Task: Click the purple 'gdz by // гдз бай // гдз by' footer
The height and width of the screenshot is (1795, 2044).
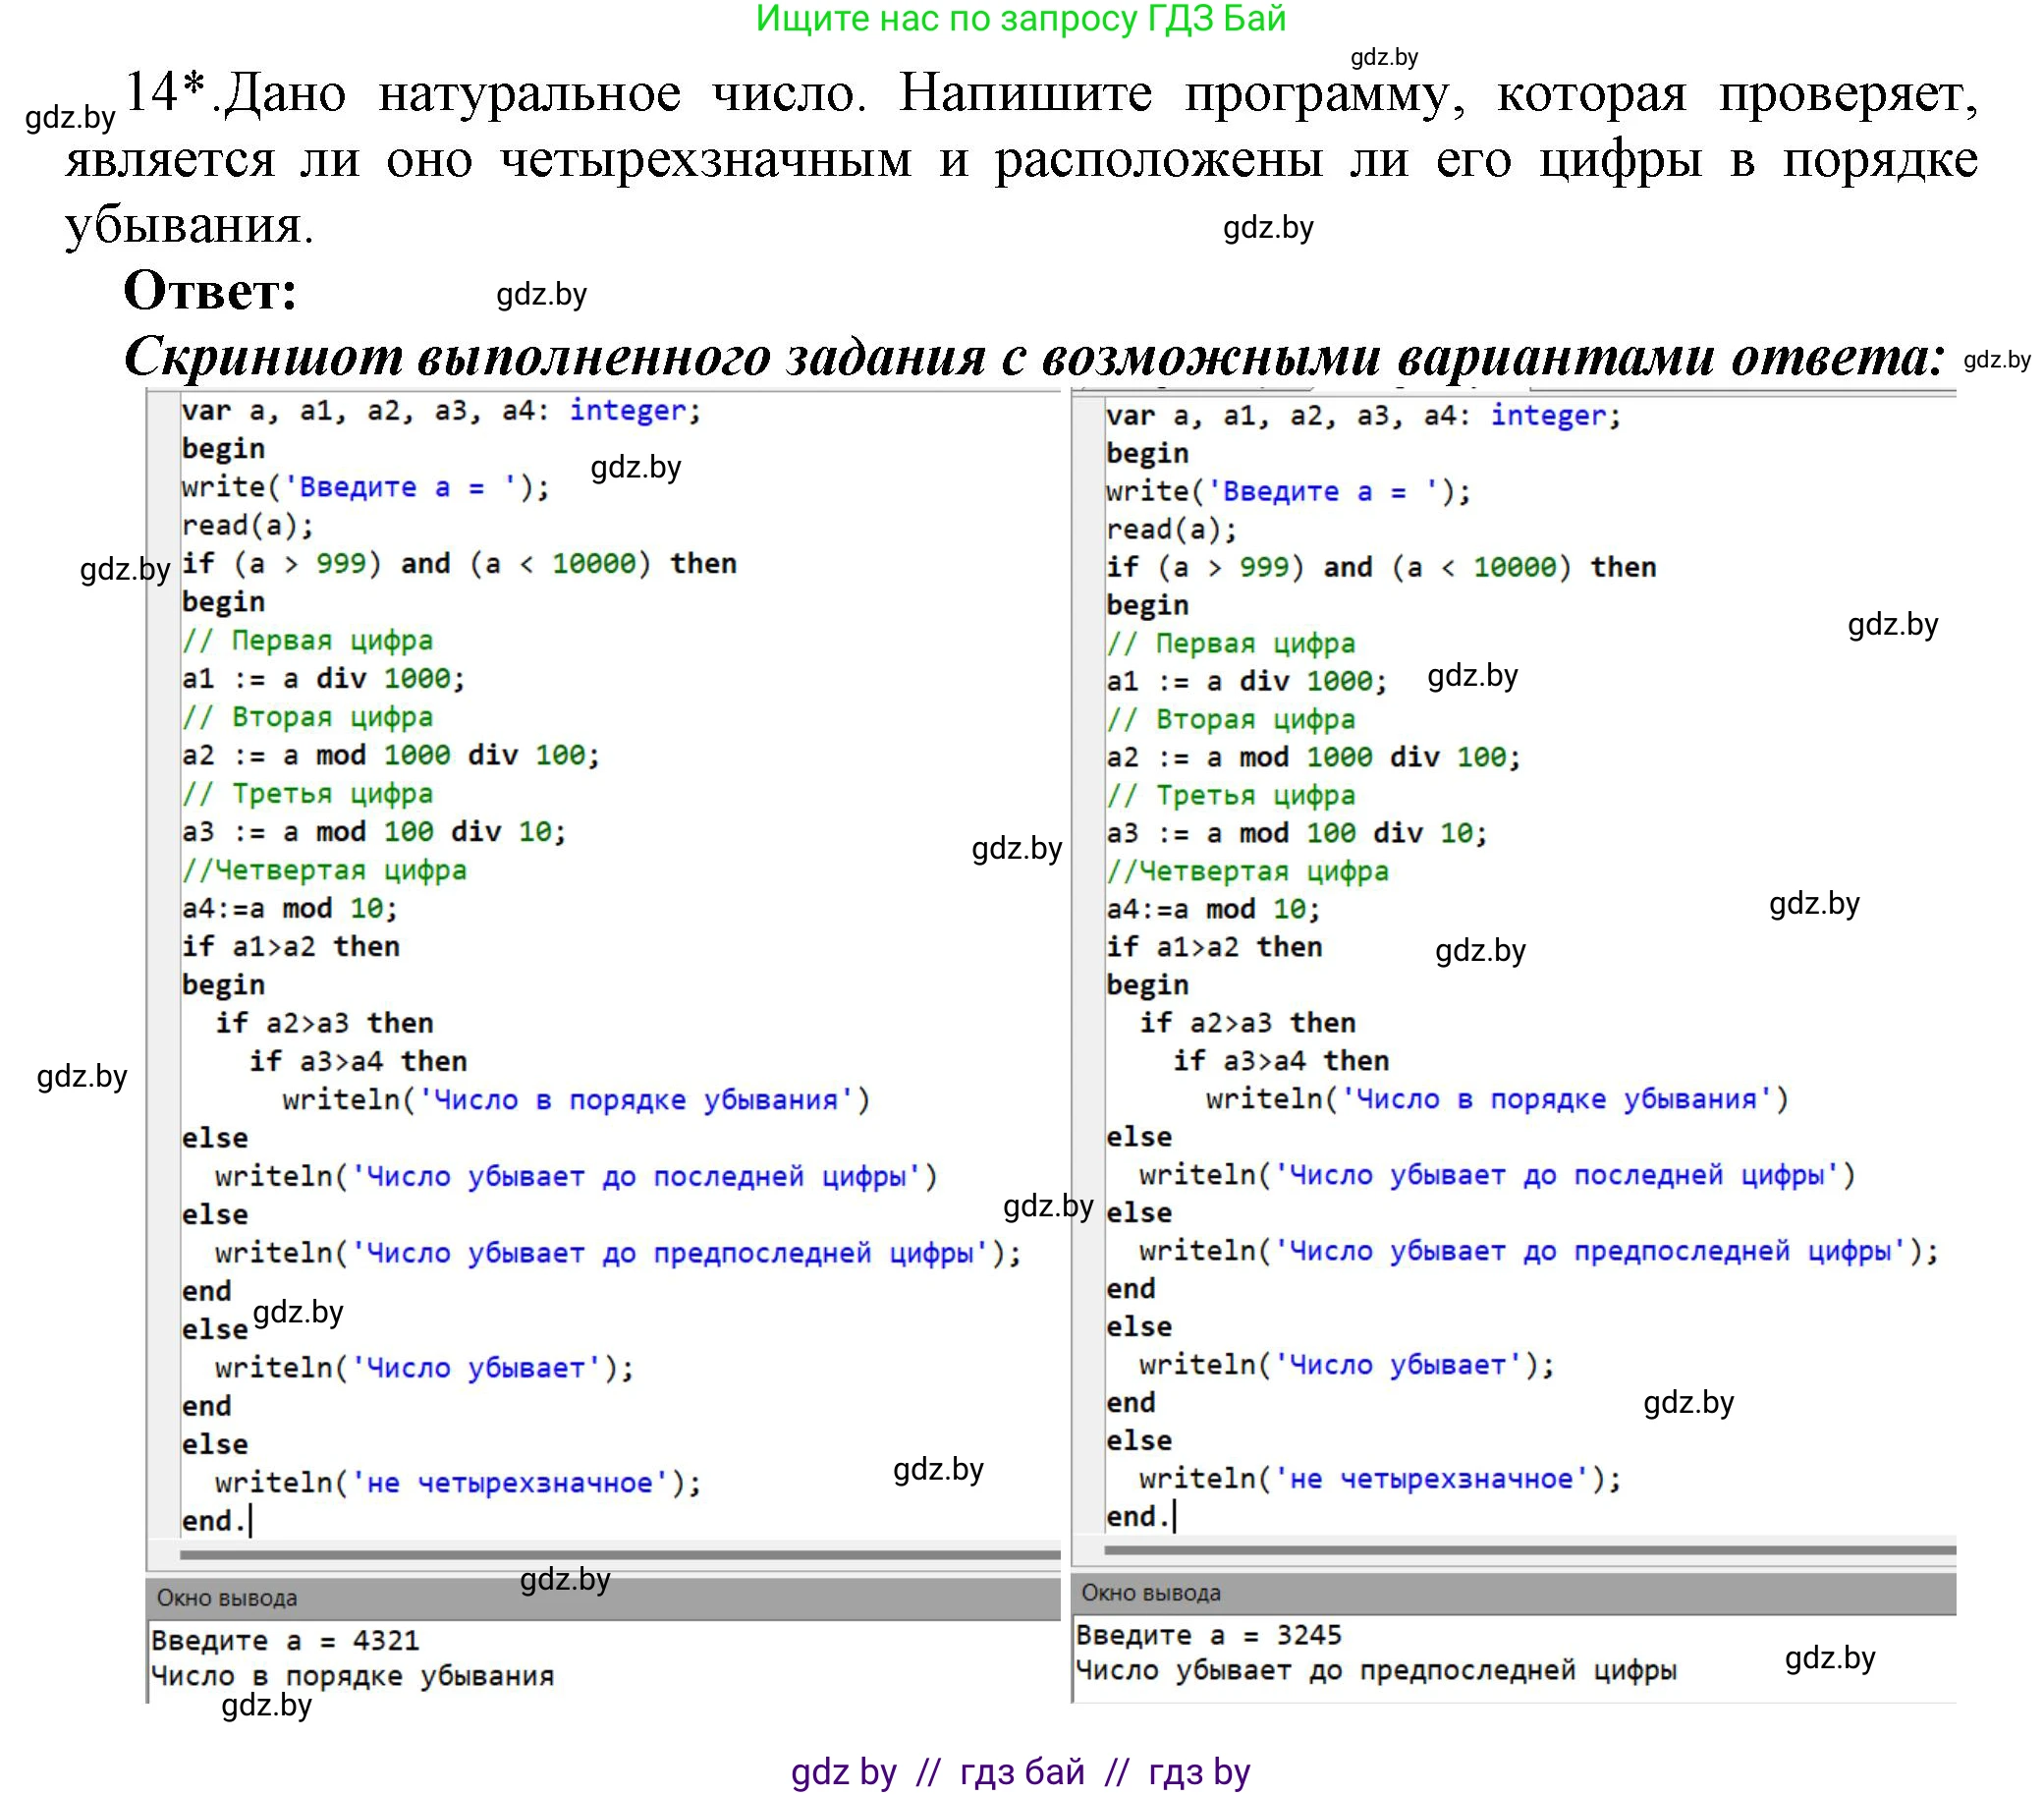Action: coord(1020,1771)
